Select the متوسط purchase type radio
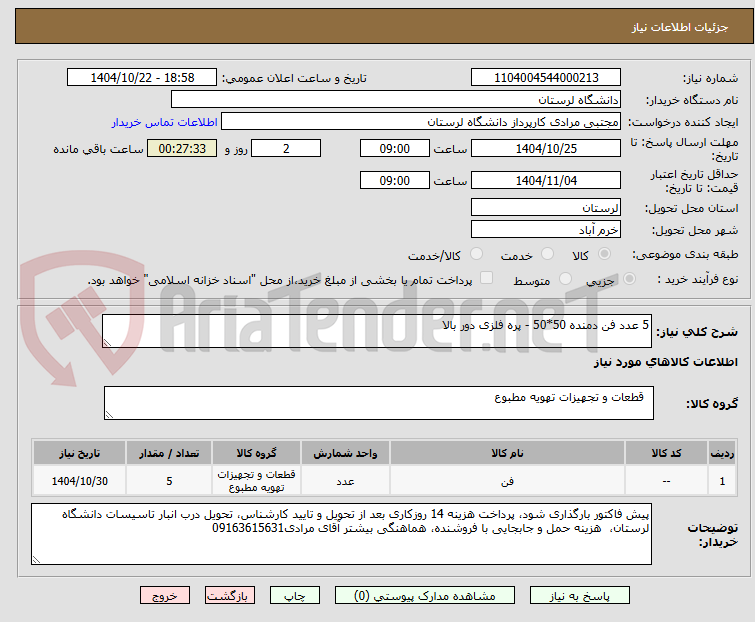Viewport: 755px width, 622px height. tap(565, 279)
